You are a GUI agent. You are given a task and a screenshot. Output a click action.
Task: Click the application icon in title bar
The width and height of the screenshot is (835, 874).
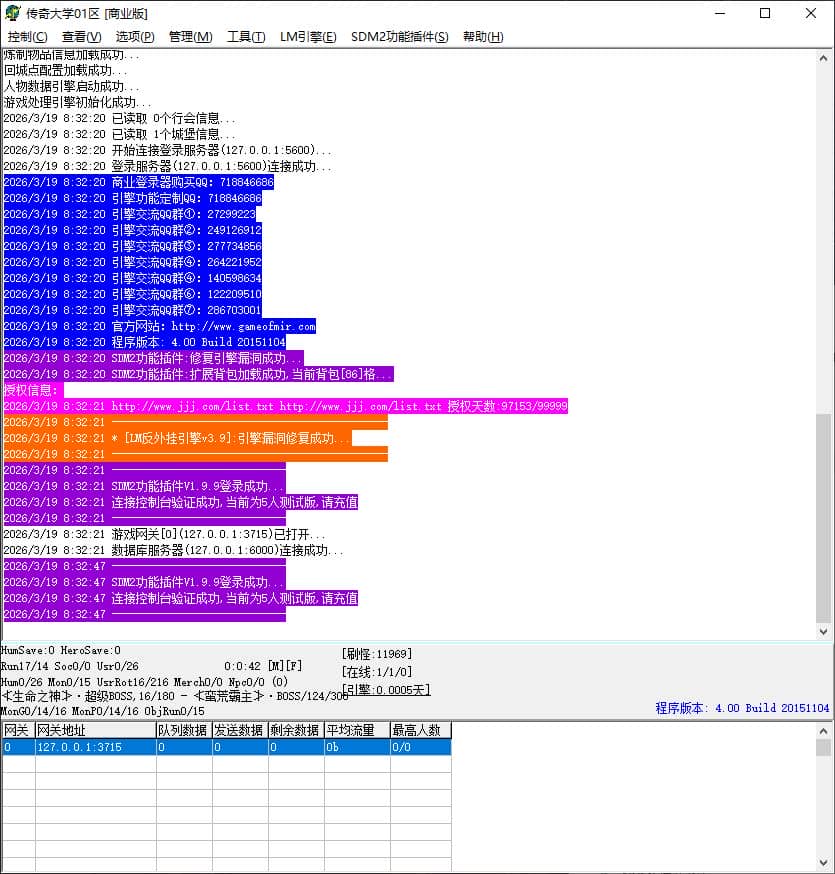click(12, 13)
